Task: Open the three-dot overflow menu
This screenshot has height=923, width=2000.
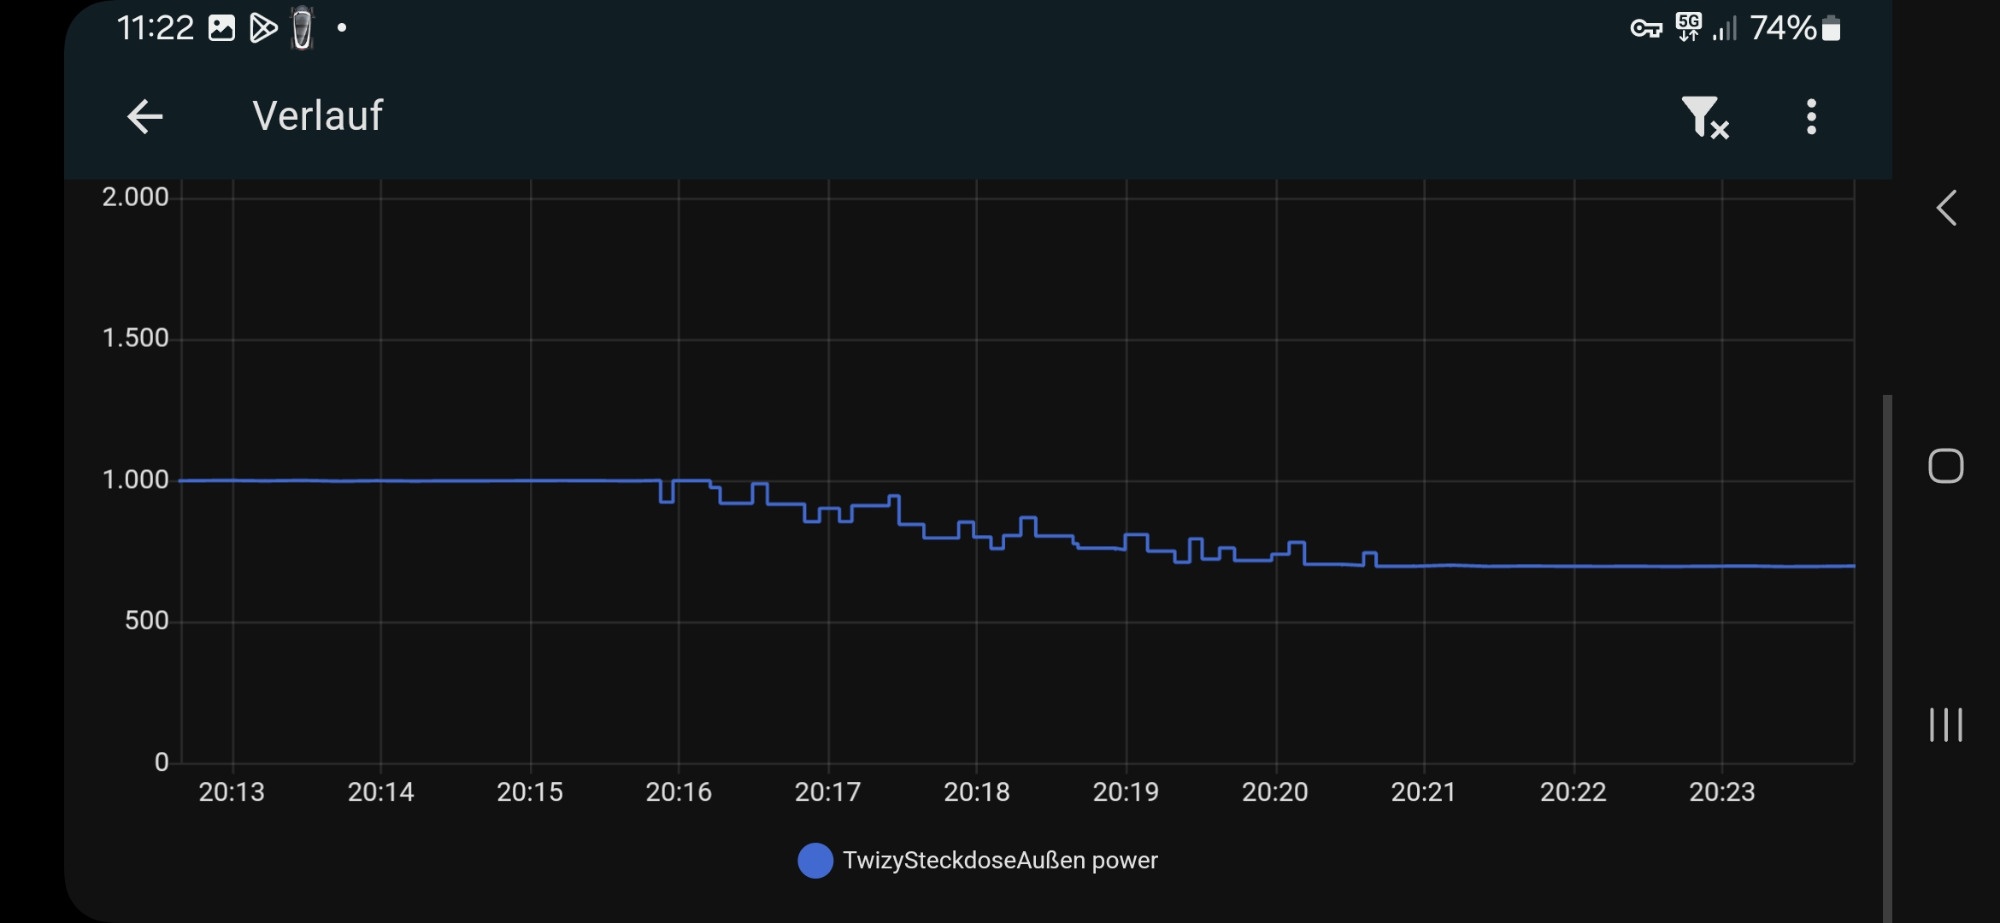Action: [x=1811, y=117]
